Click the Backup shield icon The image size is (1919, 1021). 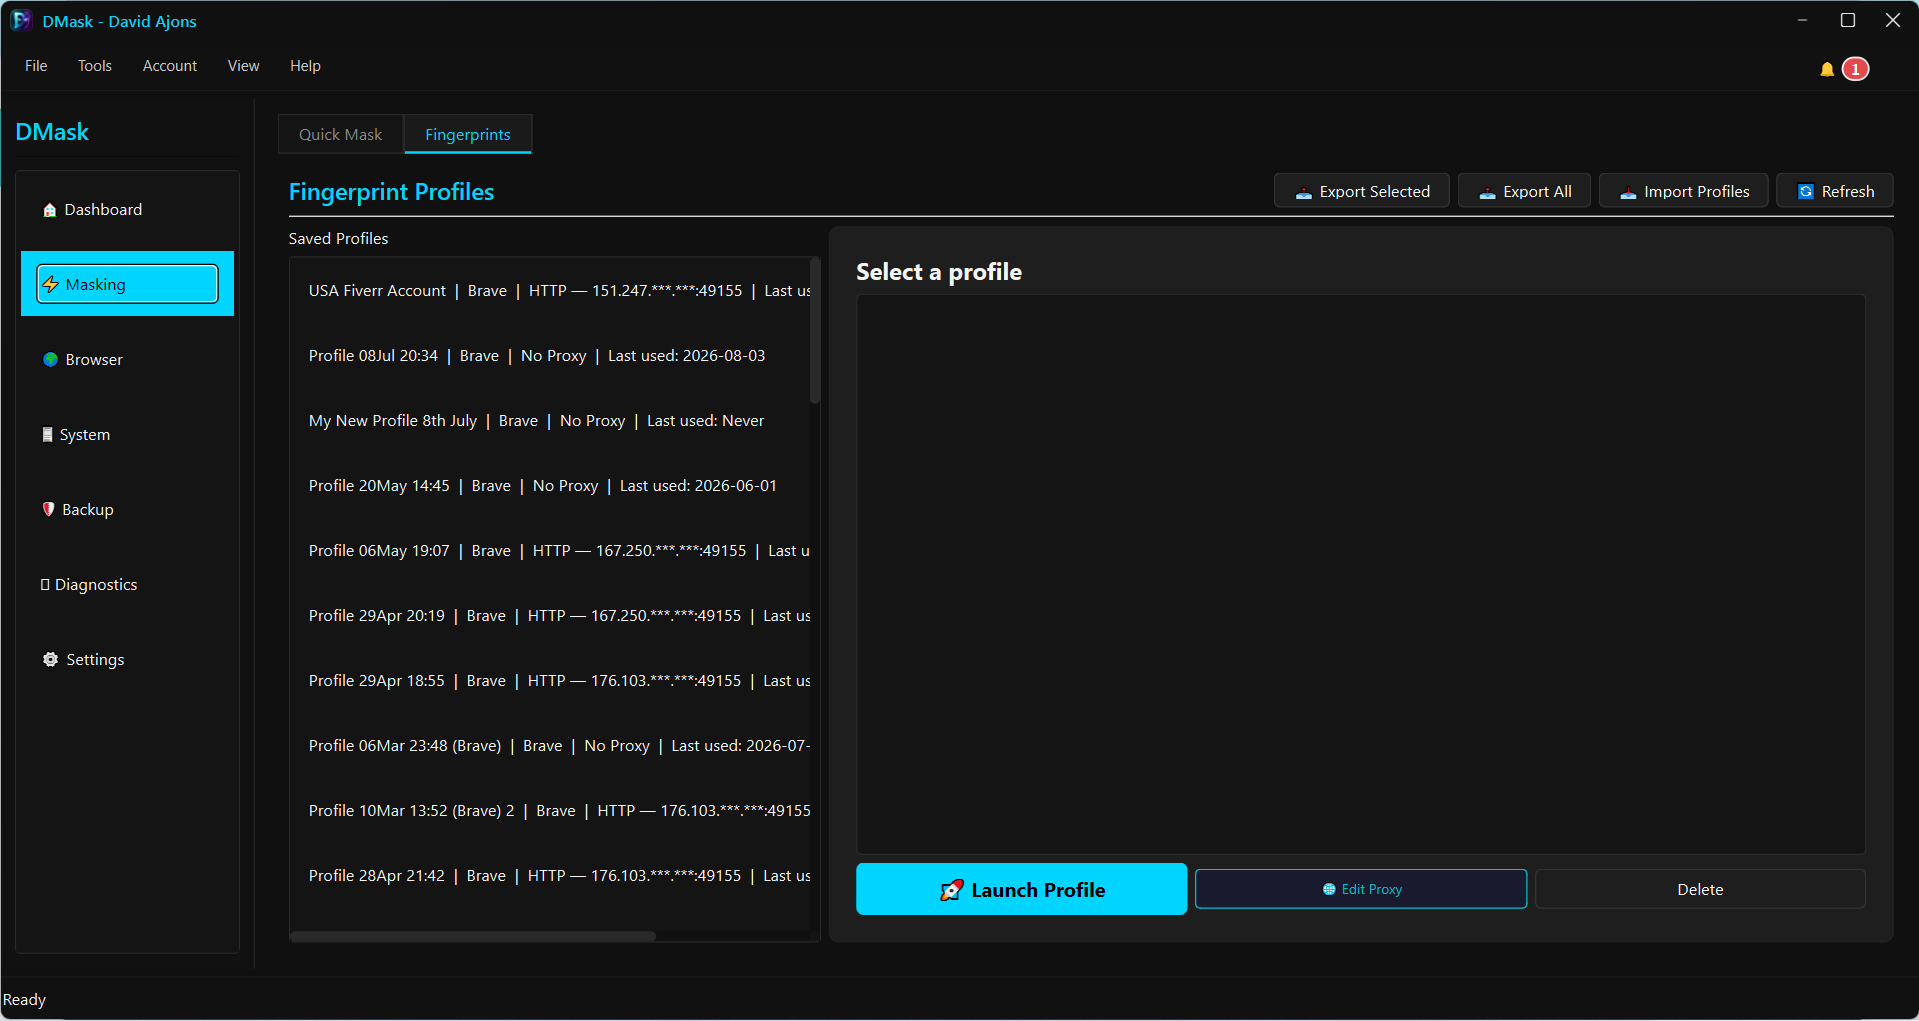point(48,509)
